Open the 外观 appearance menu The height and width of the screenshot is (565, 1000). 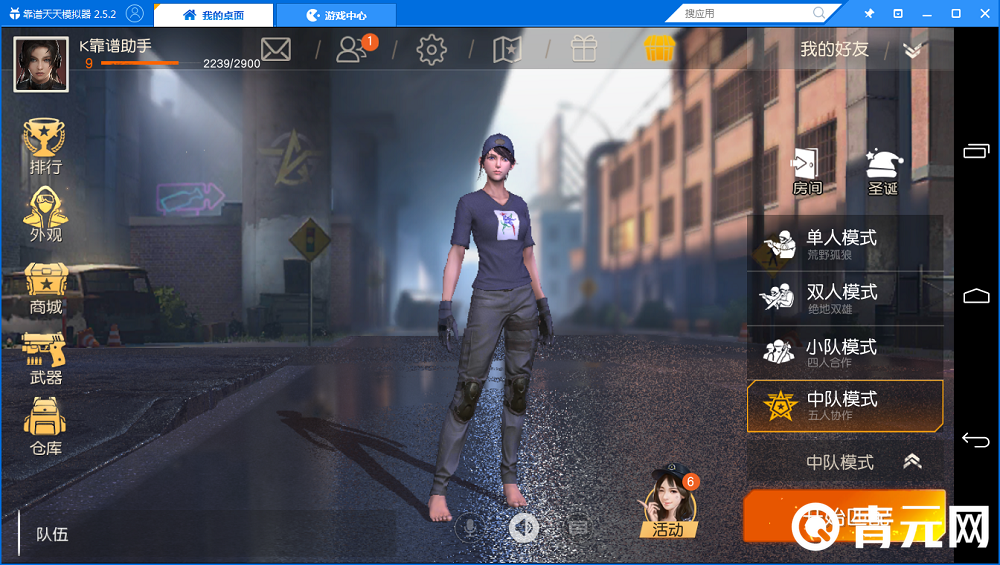pyautogui.click(x=45, y=215)
